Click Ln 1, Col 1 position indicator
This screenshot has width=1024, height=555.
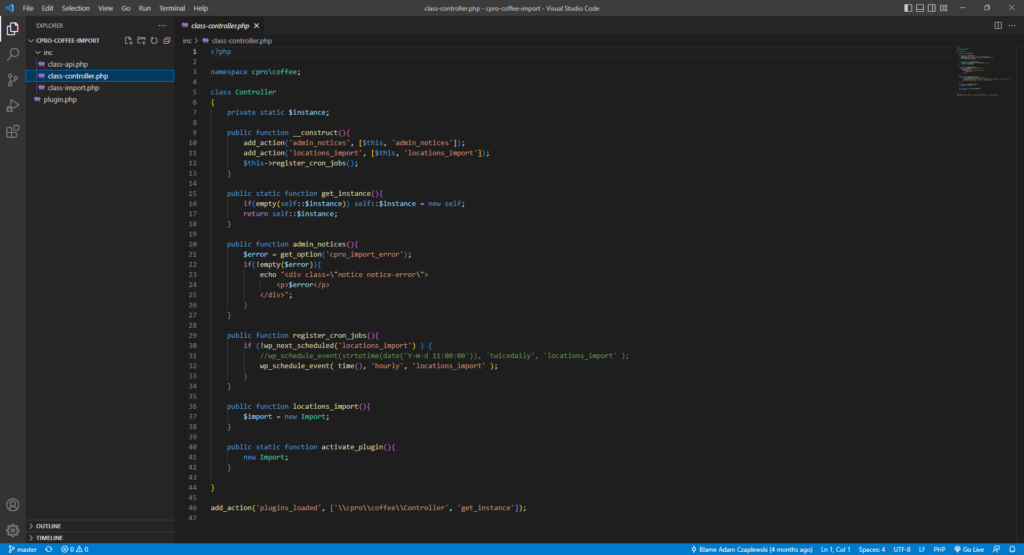(835, 549)
